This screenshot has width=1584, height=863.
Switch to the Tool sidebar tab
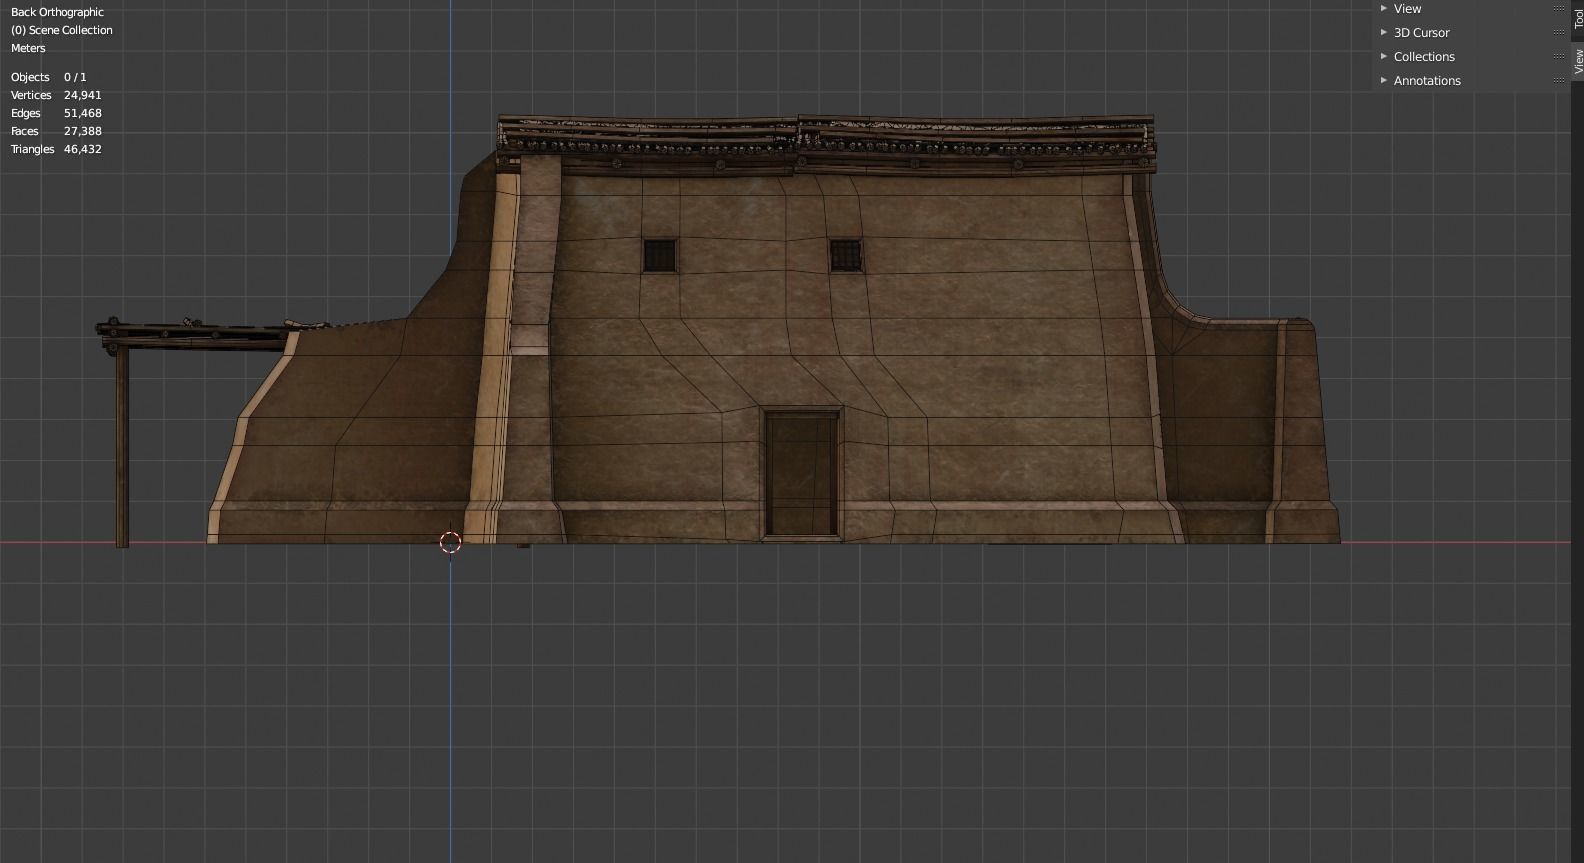1578,18
